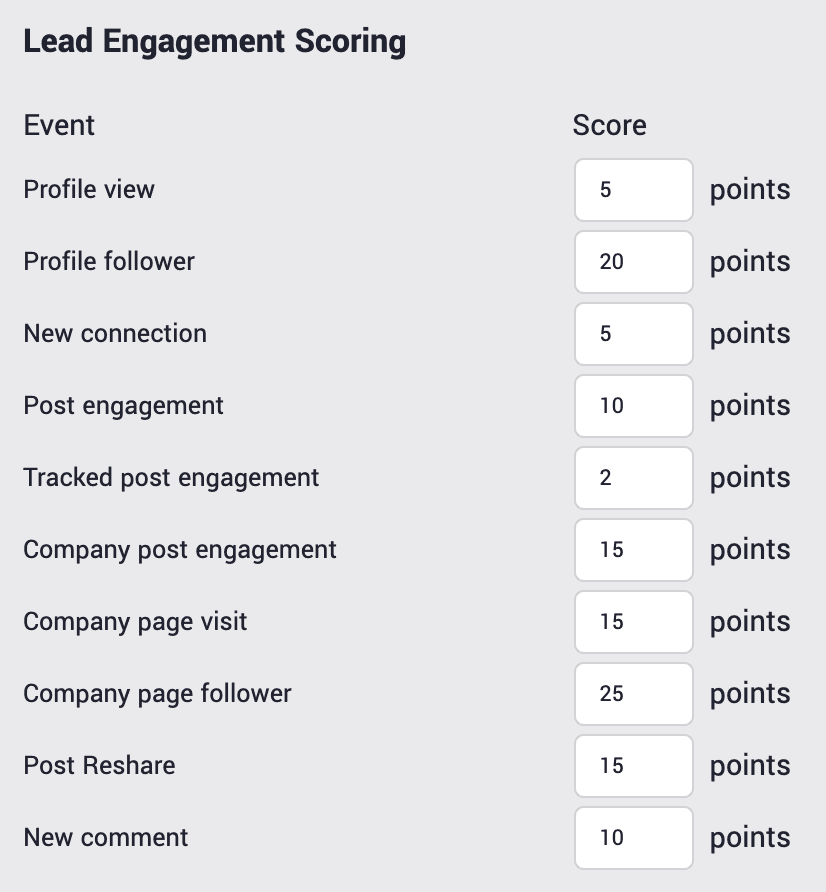Select the New connection score box
The image size is (826, 892).
(633, 334)
